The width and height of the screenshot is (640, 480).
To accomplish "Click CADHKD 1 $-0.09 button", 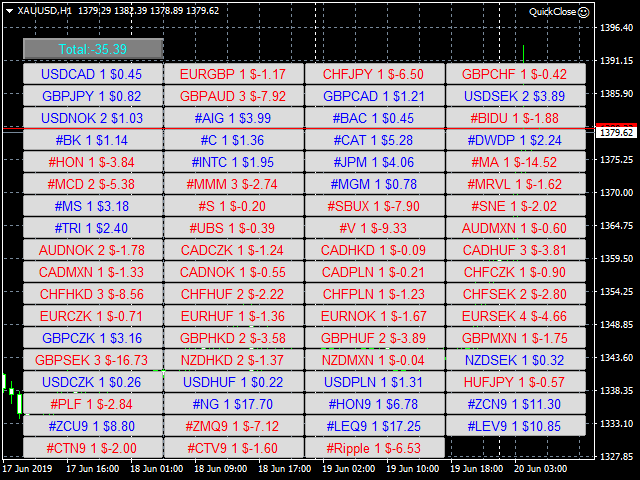I will (375, 250).
